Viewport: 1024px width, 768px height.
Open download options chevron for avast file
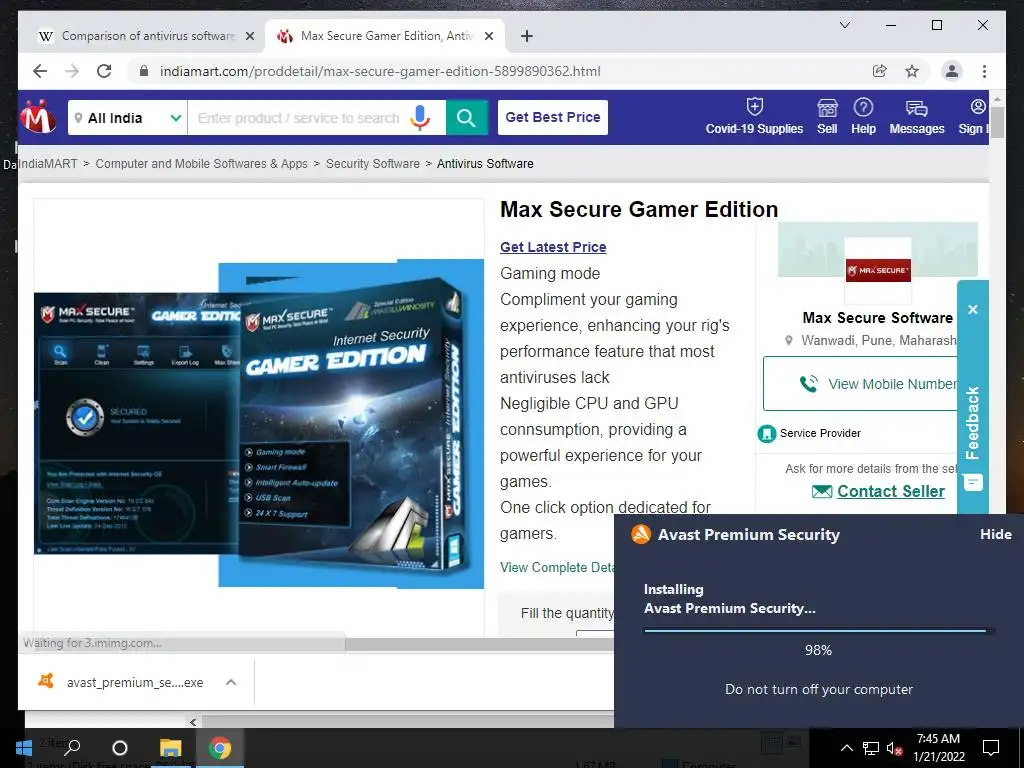coord(231,682)
